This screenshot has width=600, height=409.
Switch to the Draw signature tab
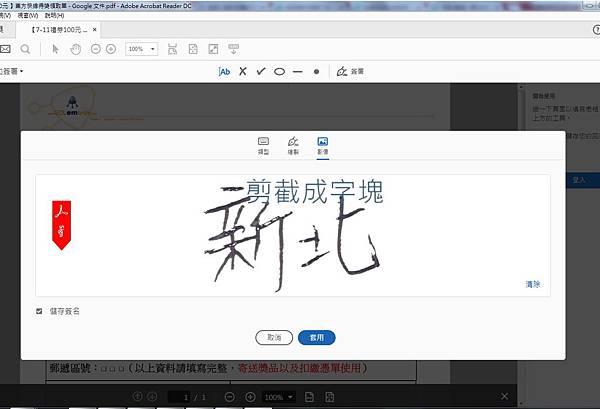point(293,146)
